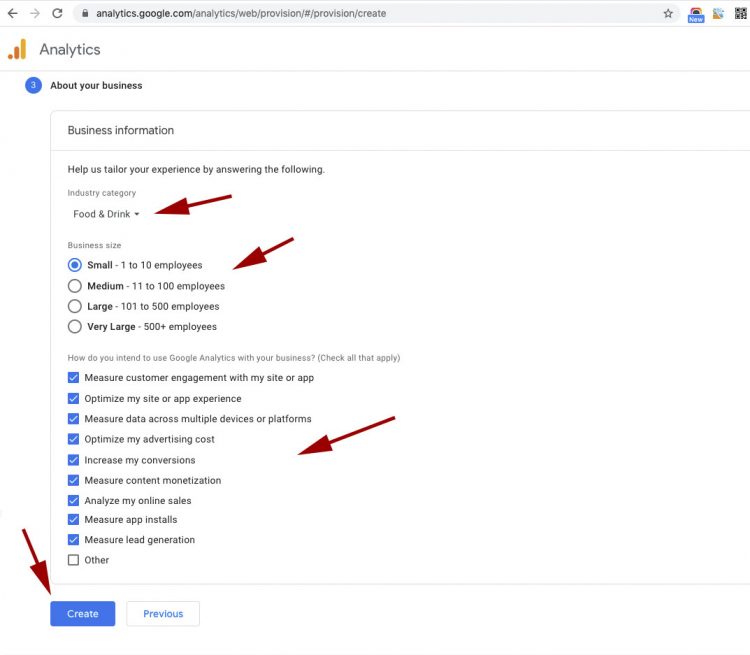
Task: Click the browser forward arrow
Action: click(x=35, y=13)
